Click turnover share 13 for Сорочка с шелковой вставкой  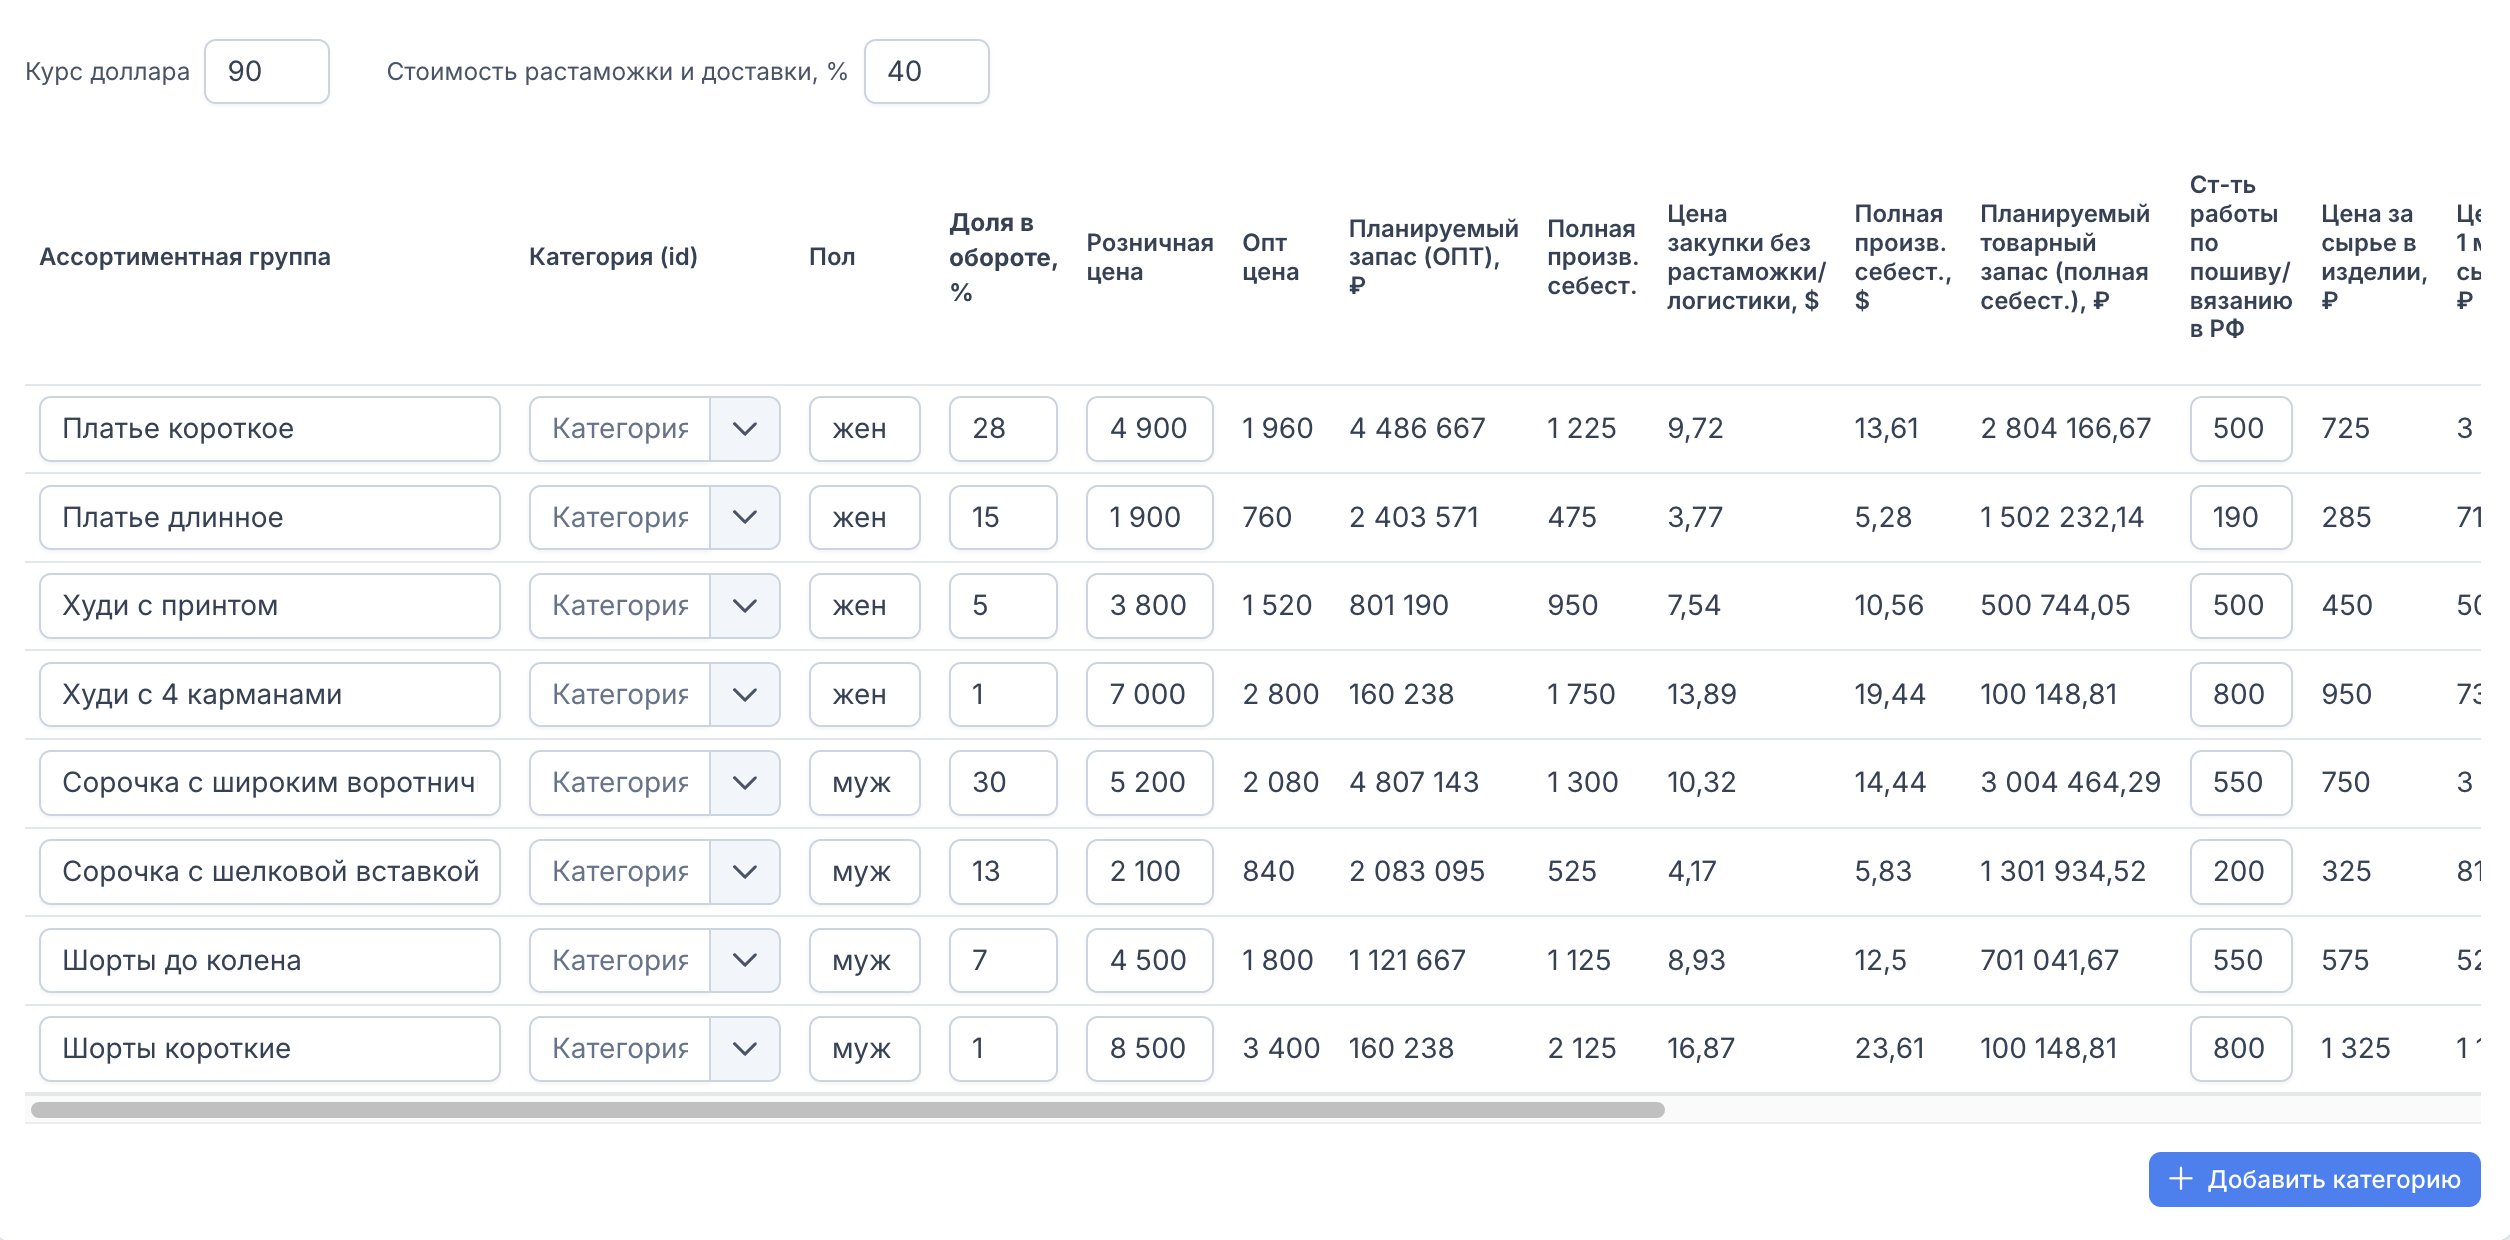click(x=1003, y=872)
